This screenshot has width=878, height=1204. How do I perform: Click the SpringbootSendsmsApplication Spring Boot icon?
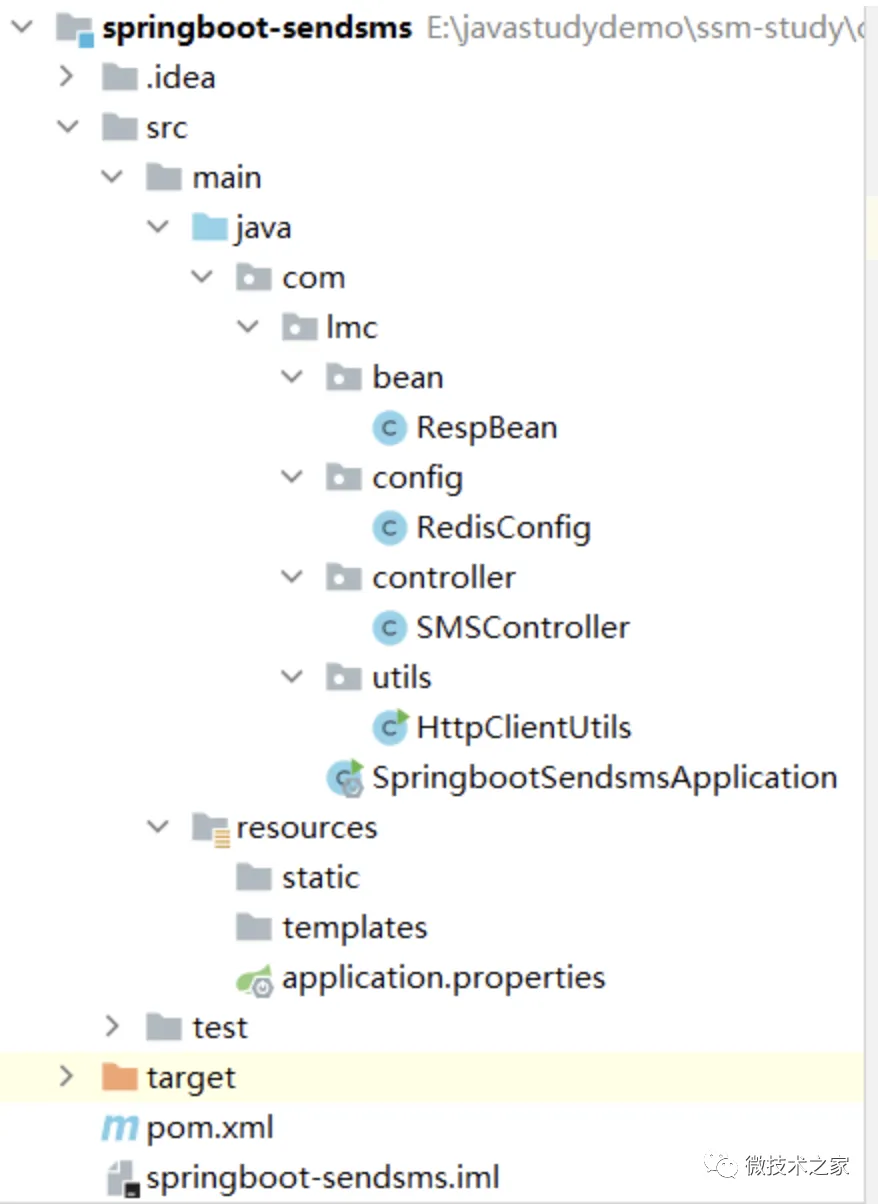pos(345,778)
